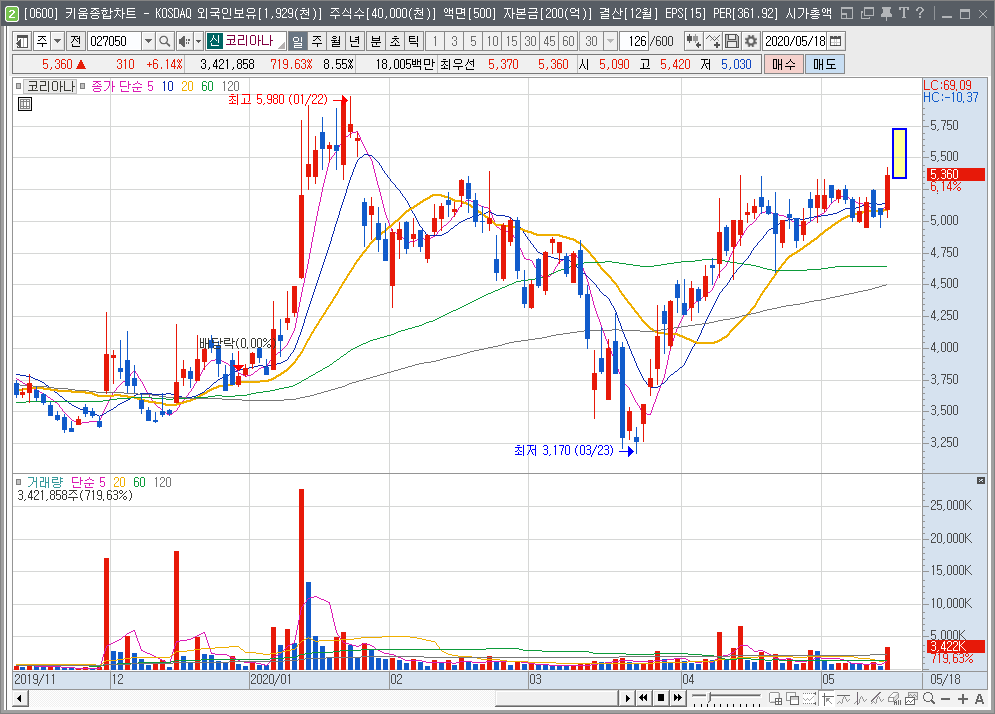Play chart replay forward
995x714 pixels.
[x=627, y=698]
